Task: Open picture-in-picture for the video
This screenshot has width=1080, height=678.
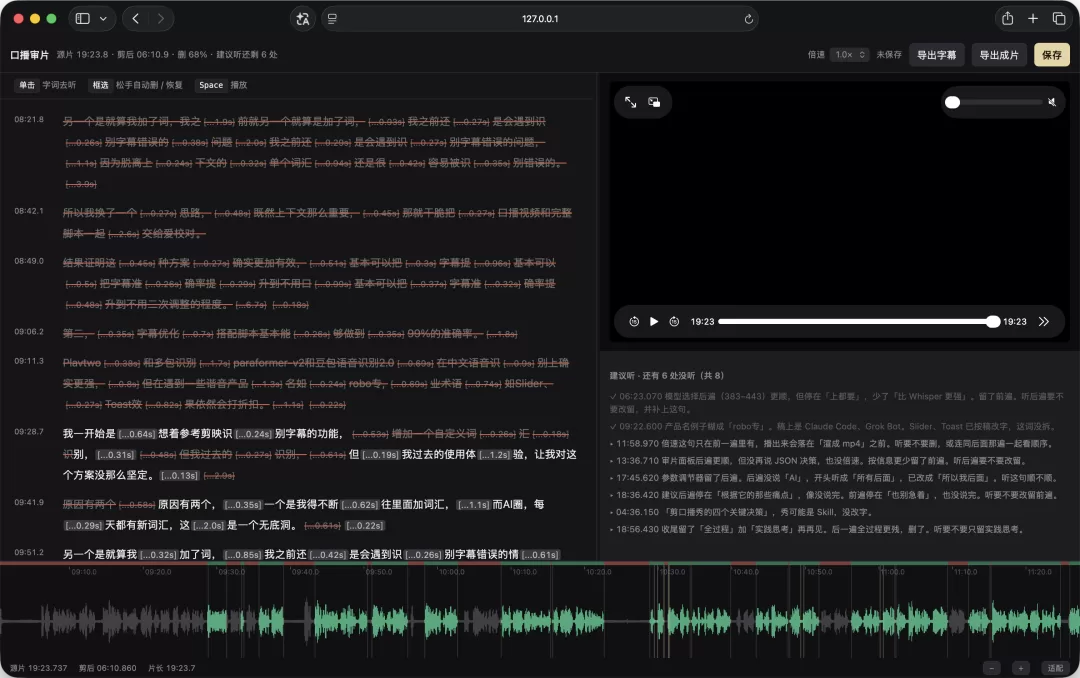Action: click(x=654, y=102)
